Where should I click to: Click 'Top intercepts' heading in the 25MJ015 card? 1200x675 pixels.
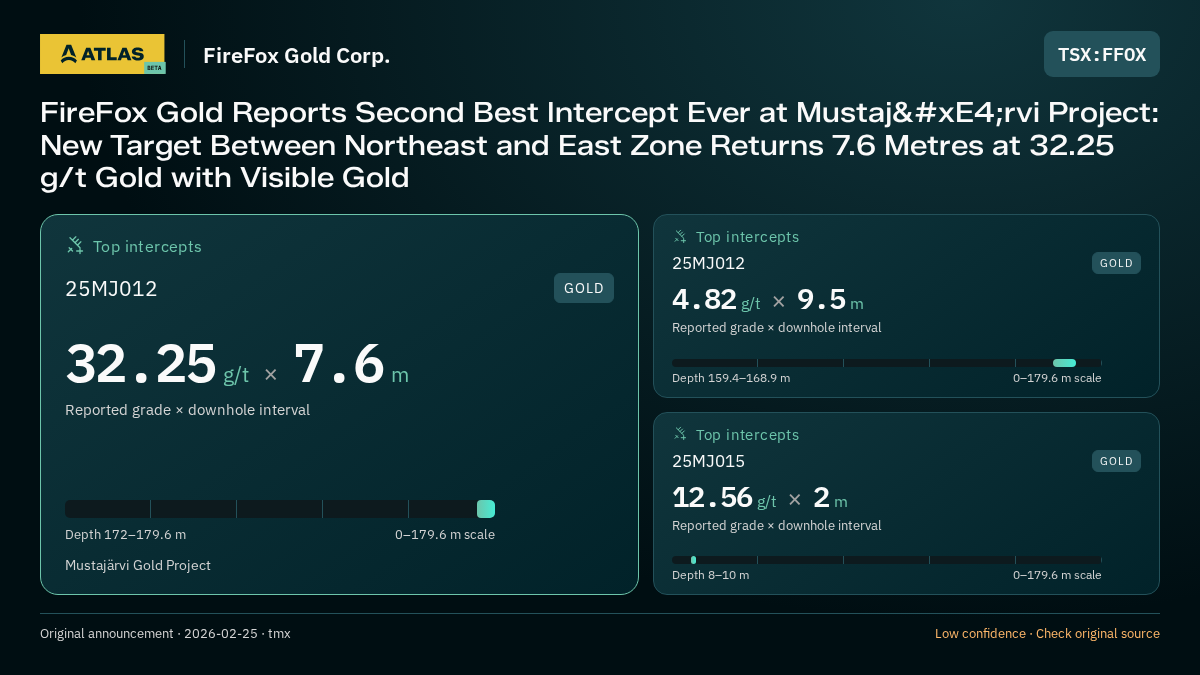747,435
